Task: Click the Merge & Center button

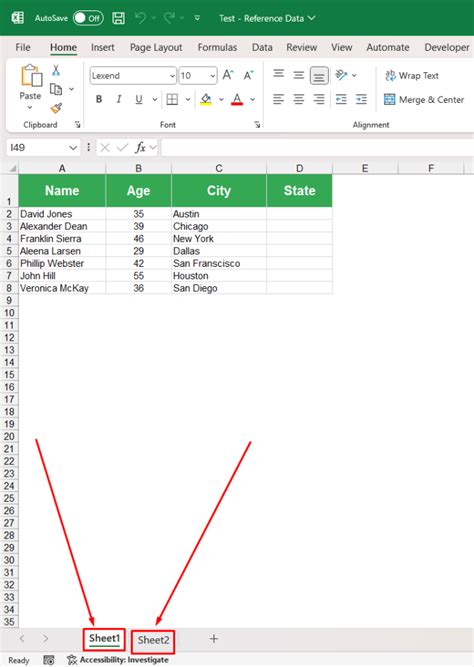Action: (x=424, y=100)
